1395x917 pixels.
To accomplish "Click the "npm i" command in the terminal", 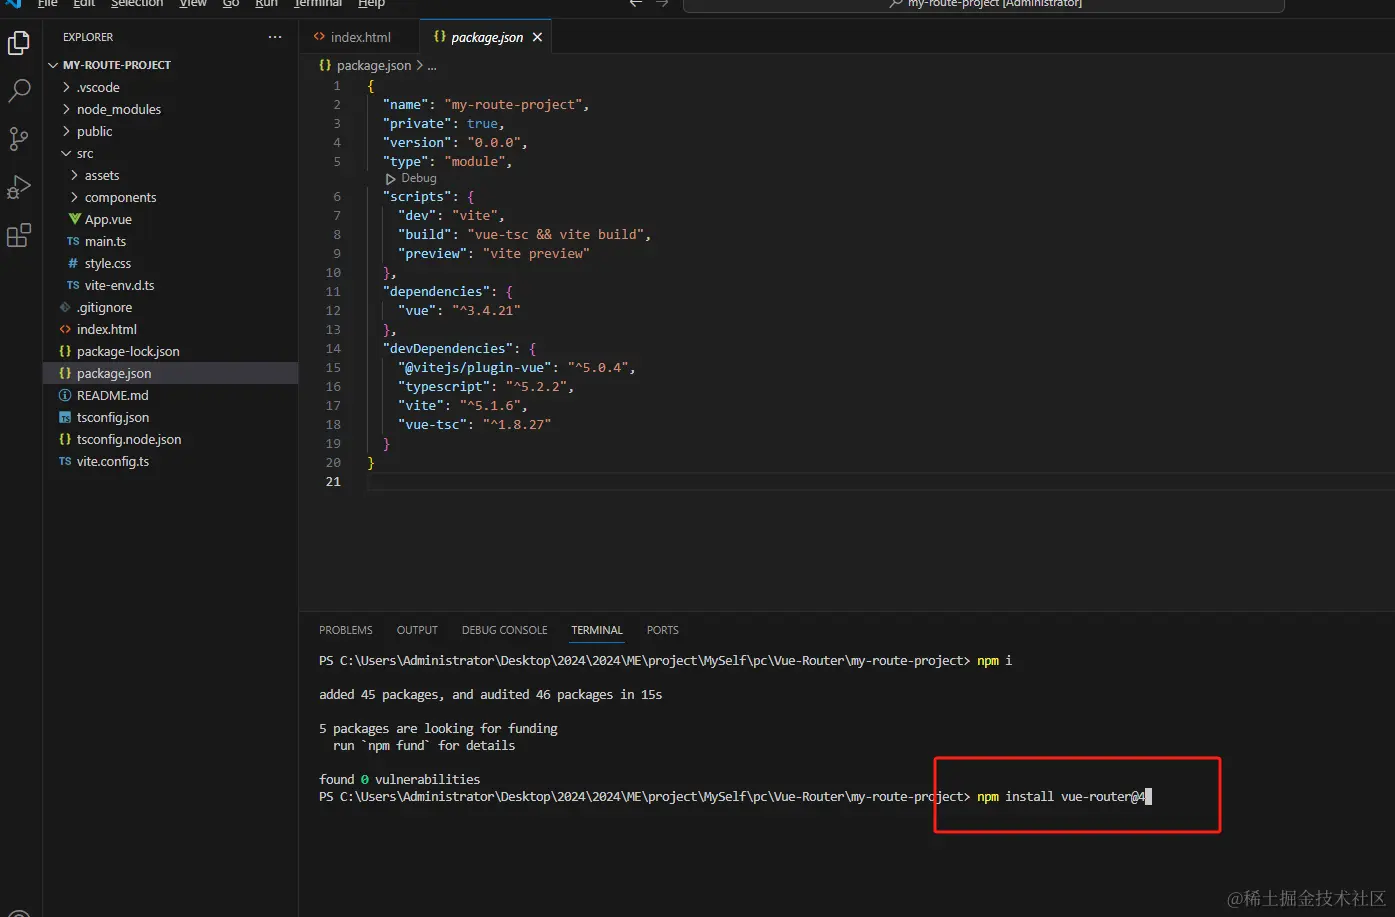I will click(994, 660).
